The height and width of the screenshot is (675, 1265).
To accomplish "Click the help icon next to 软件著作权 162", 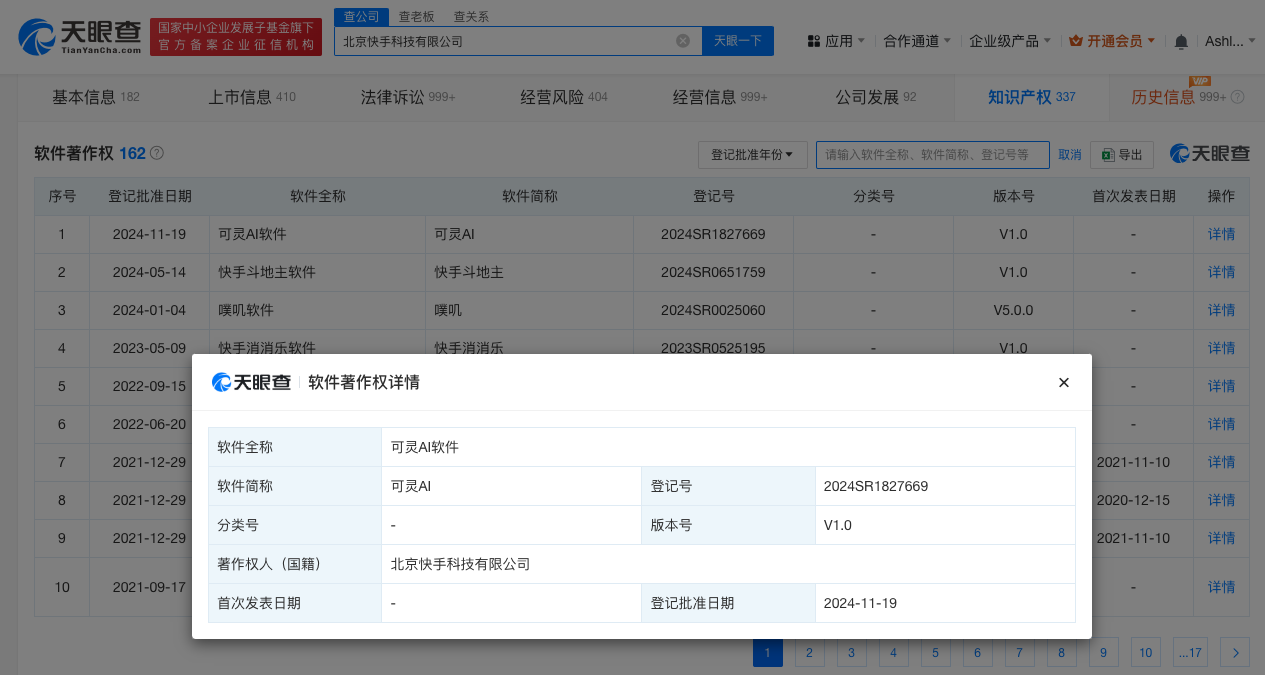I will (x=157, y=154).
